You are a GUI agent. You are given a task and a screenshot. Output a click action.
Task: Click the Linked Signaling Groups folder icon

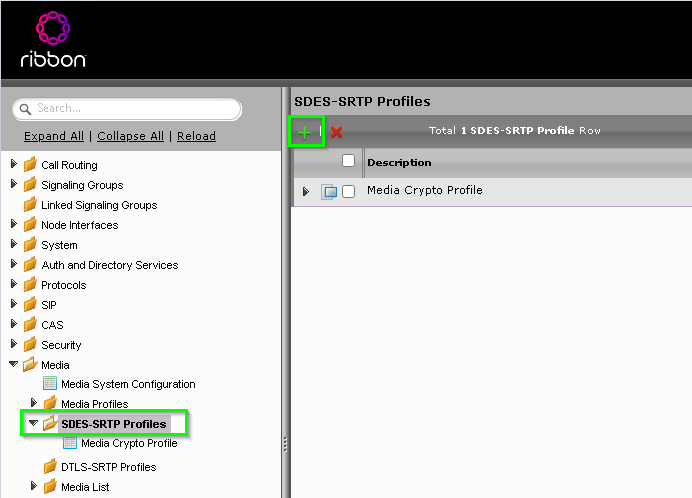tap(30, 204)
